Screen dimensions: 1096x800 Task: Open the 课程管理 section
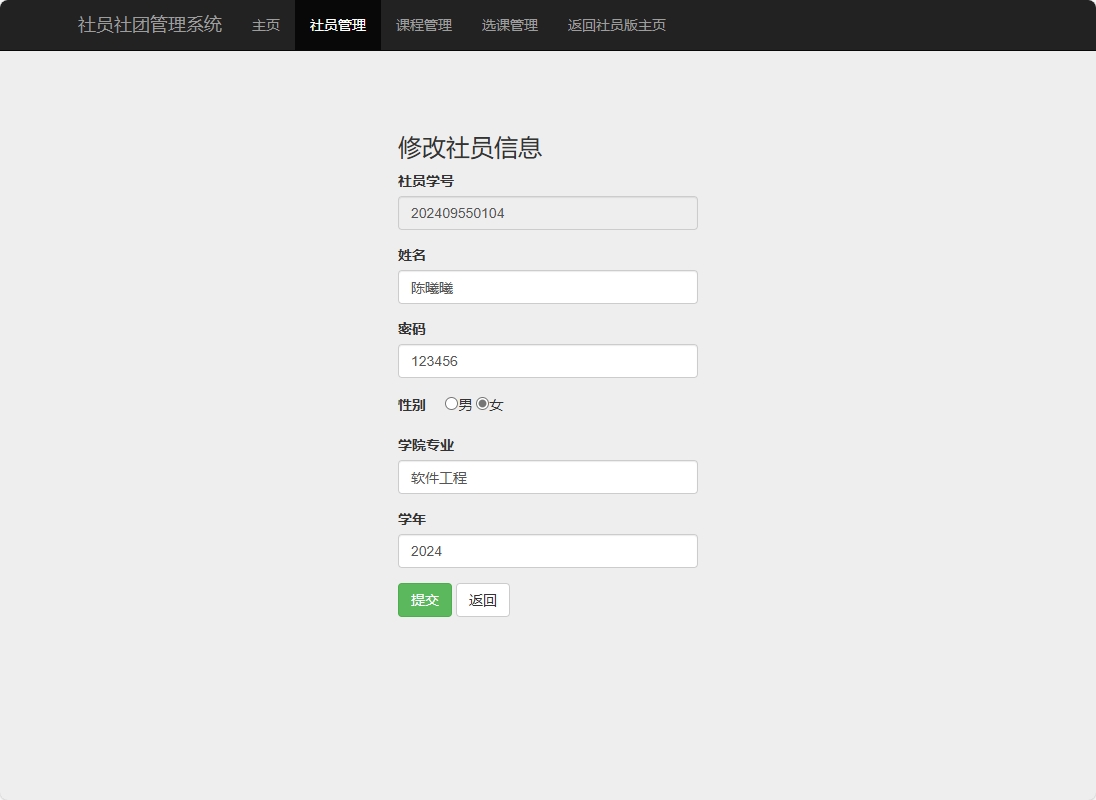[423, 25]
